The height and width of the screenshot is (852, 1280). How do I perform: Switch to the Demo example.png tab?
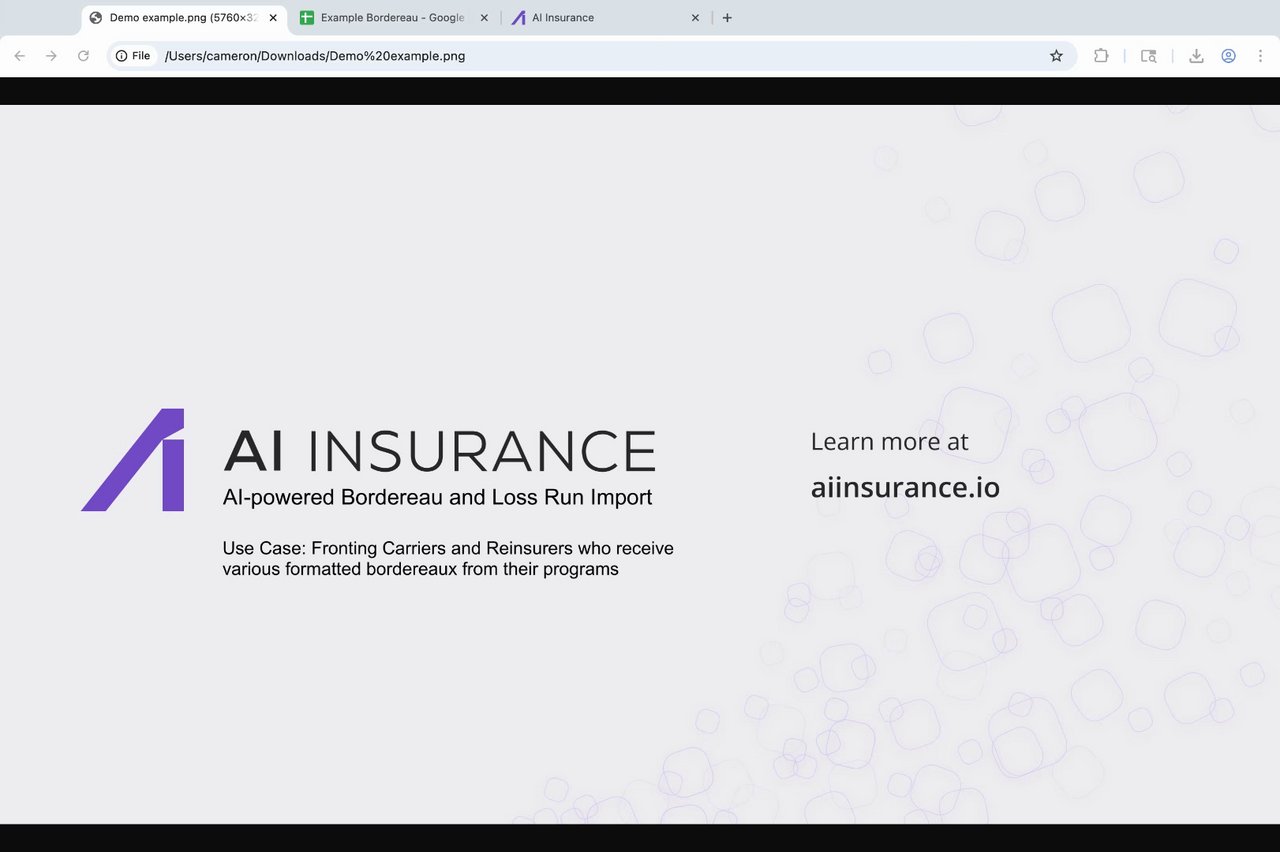tap(182, 18)
